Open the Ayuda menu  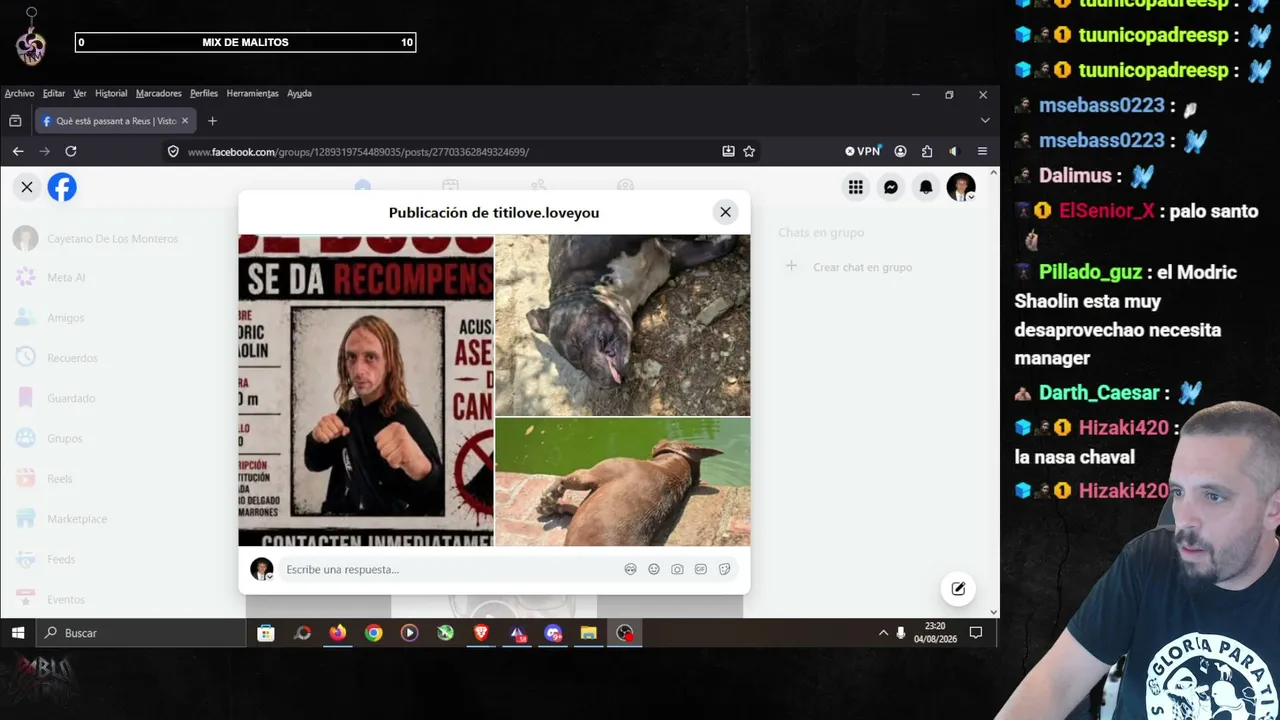pyautogui.click(x=299, y=93)
